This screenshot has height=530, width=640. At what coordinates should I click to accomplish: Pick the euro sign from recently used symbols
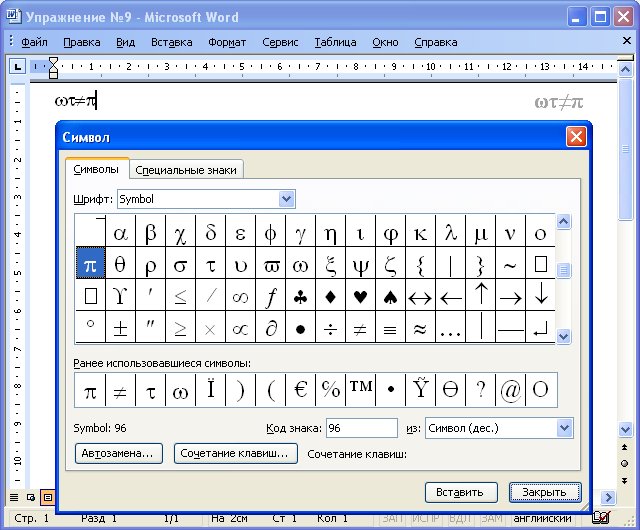300,390
